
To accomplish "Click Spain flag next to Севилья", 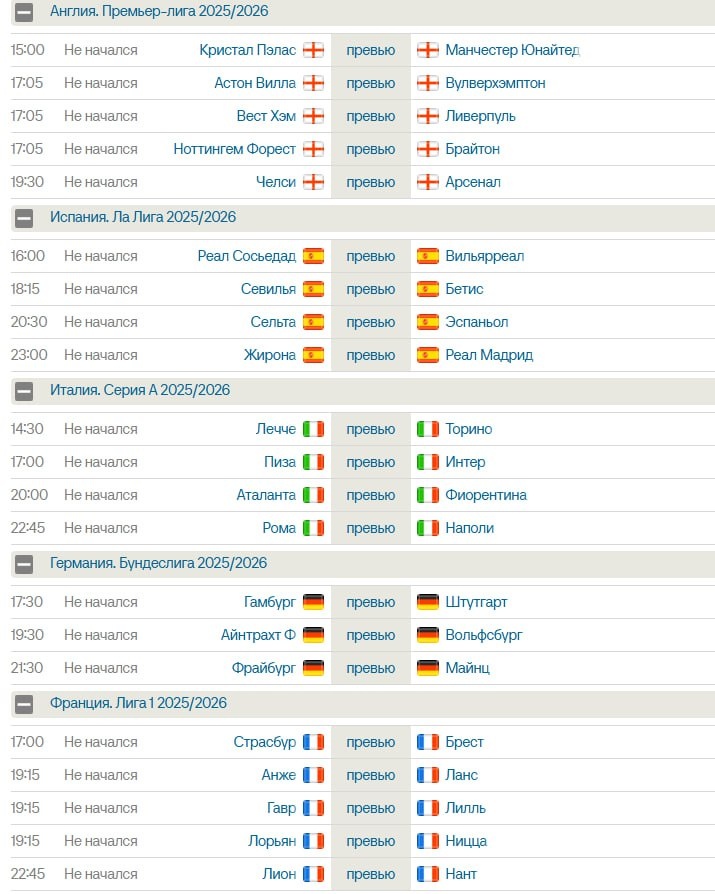I will (x=314, y=289).
